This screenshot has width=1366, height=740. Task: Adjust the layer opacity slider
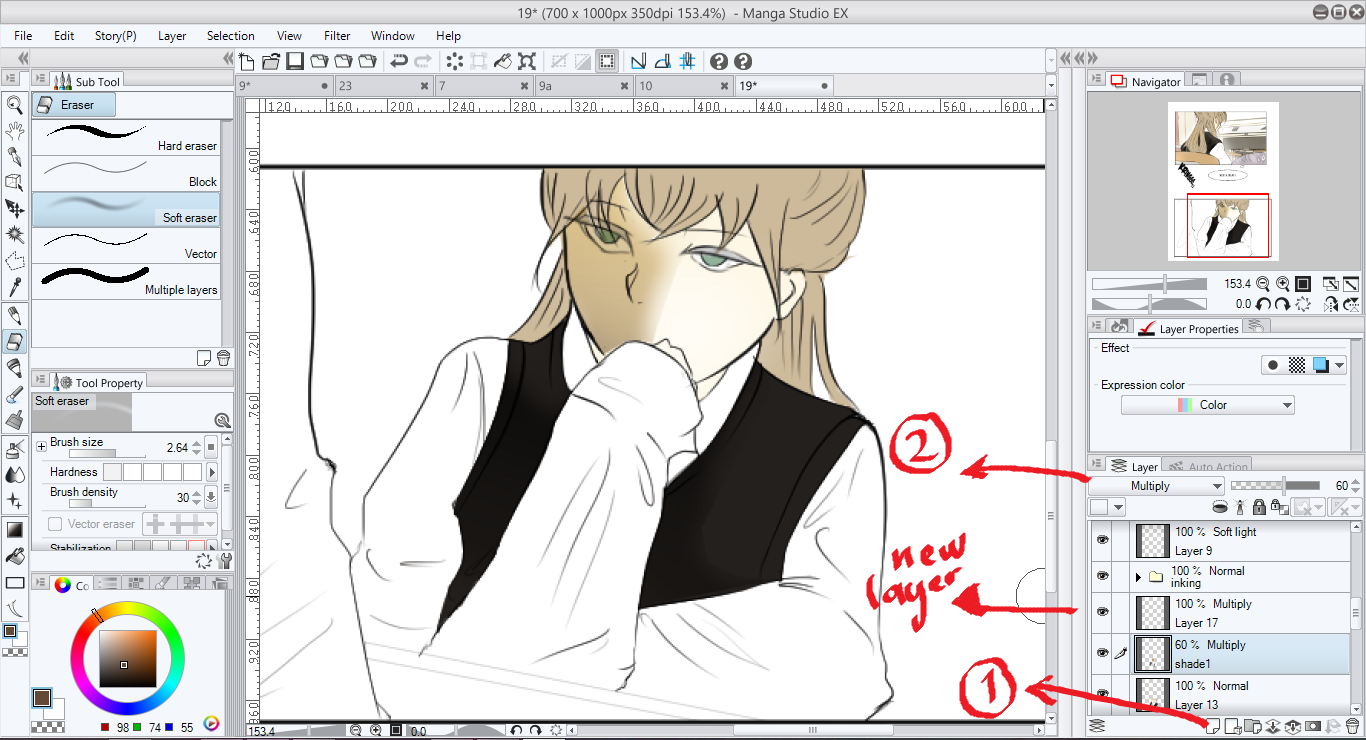[x=1284, y=485]
